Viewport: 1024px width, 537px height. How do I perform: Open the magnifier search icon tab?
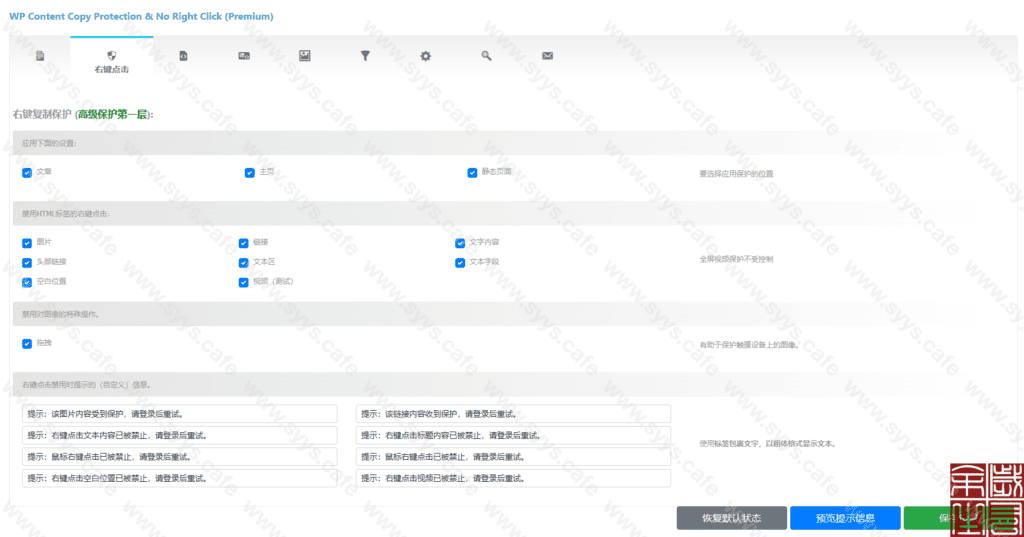pyautogui.click(x=486, y=57)
